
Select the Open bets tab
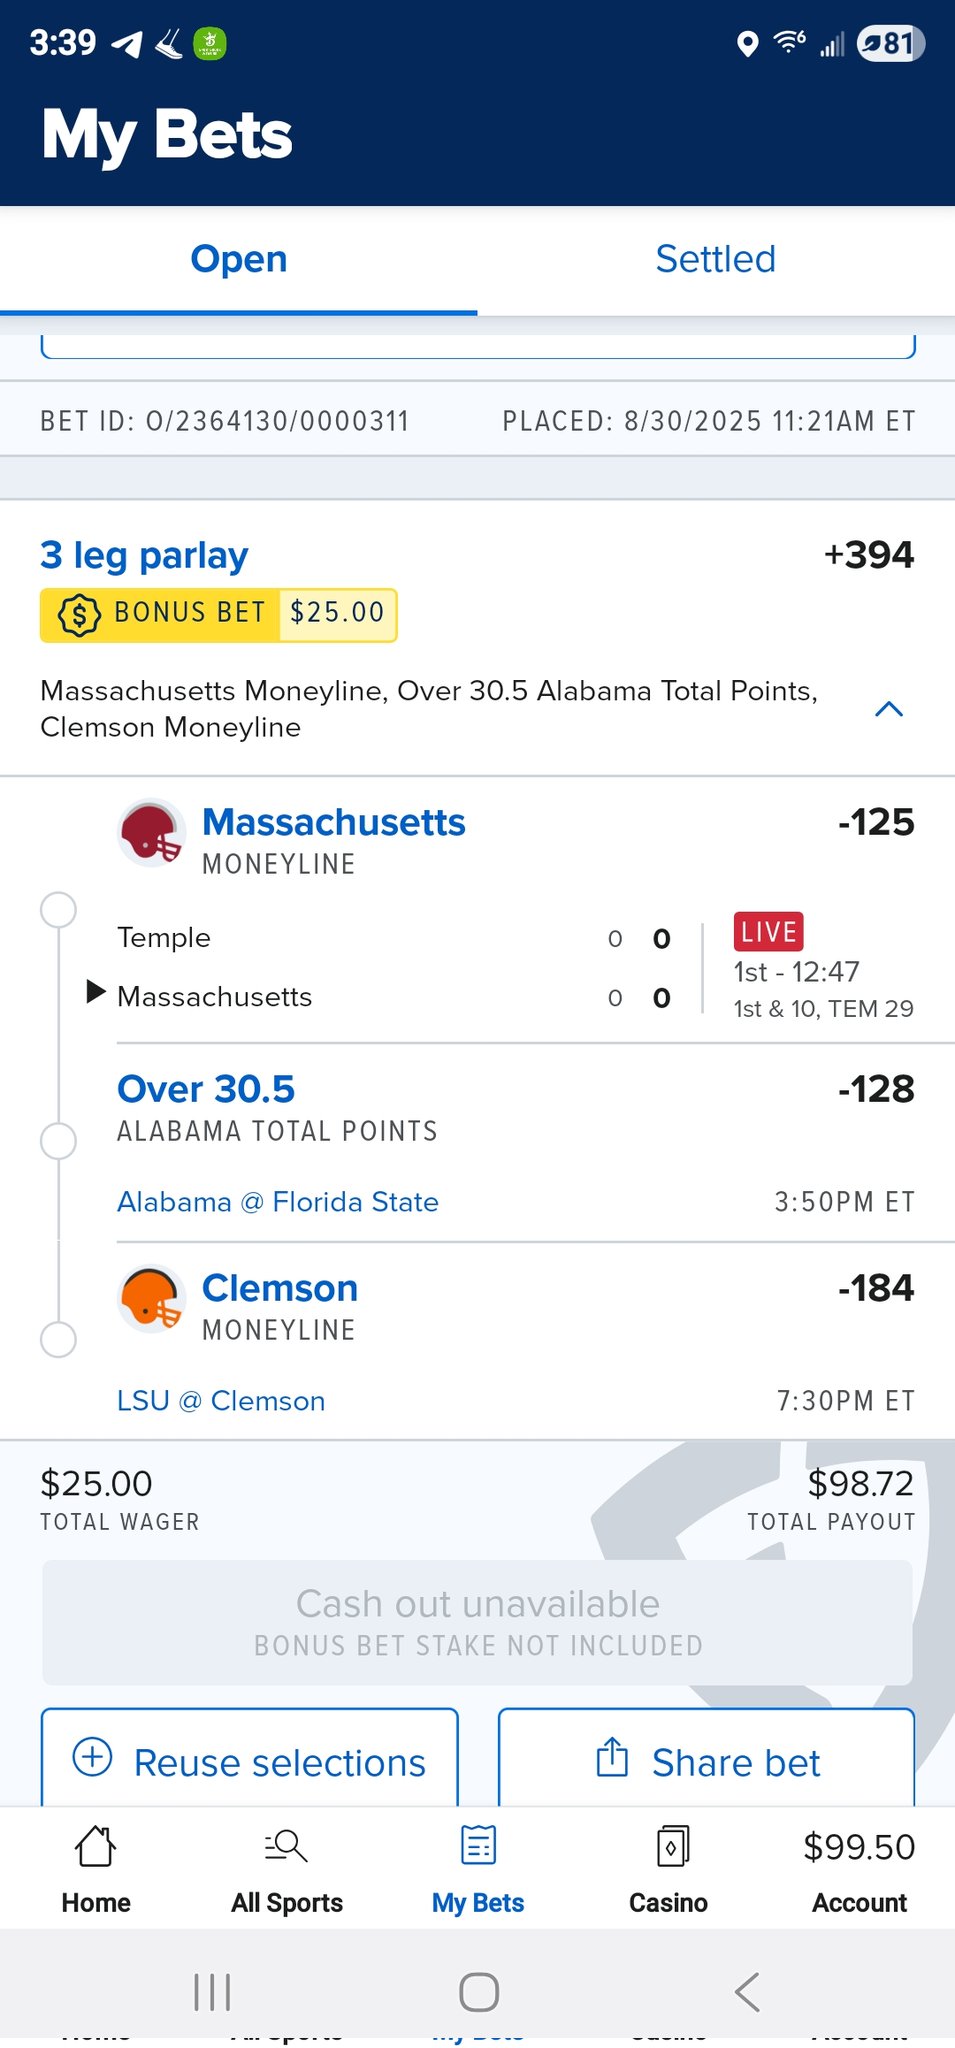pos(239,260)
